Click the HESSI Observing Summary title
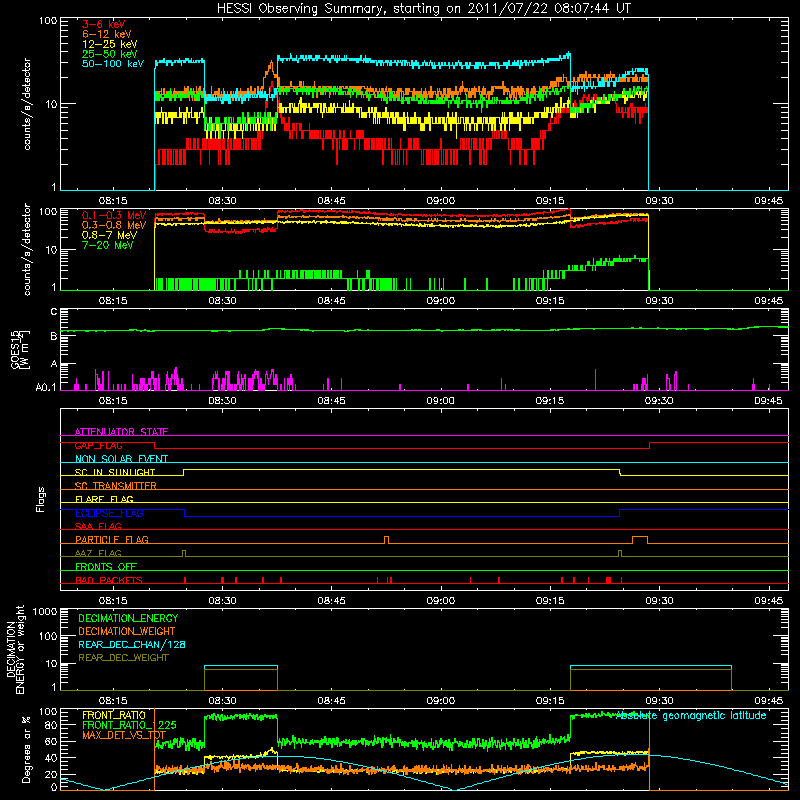Viewport: 800px width, 800px height. [424, 9]
